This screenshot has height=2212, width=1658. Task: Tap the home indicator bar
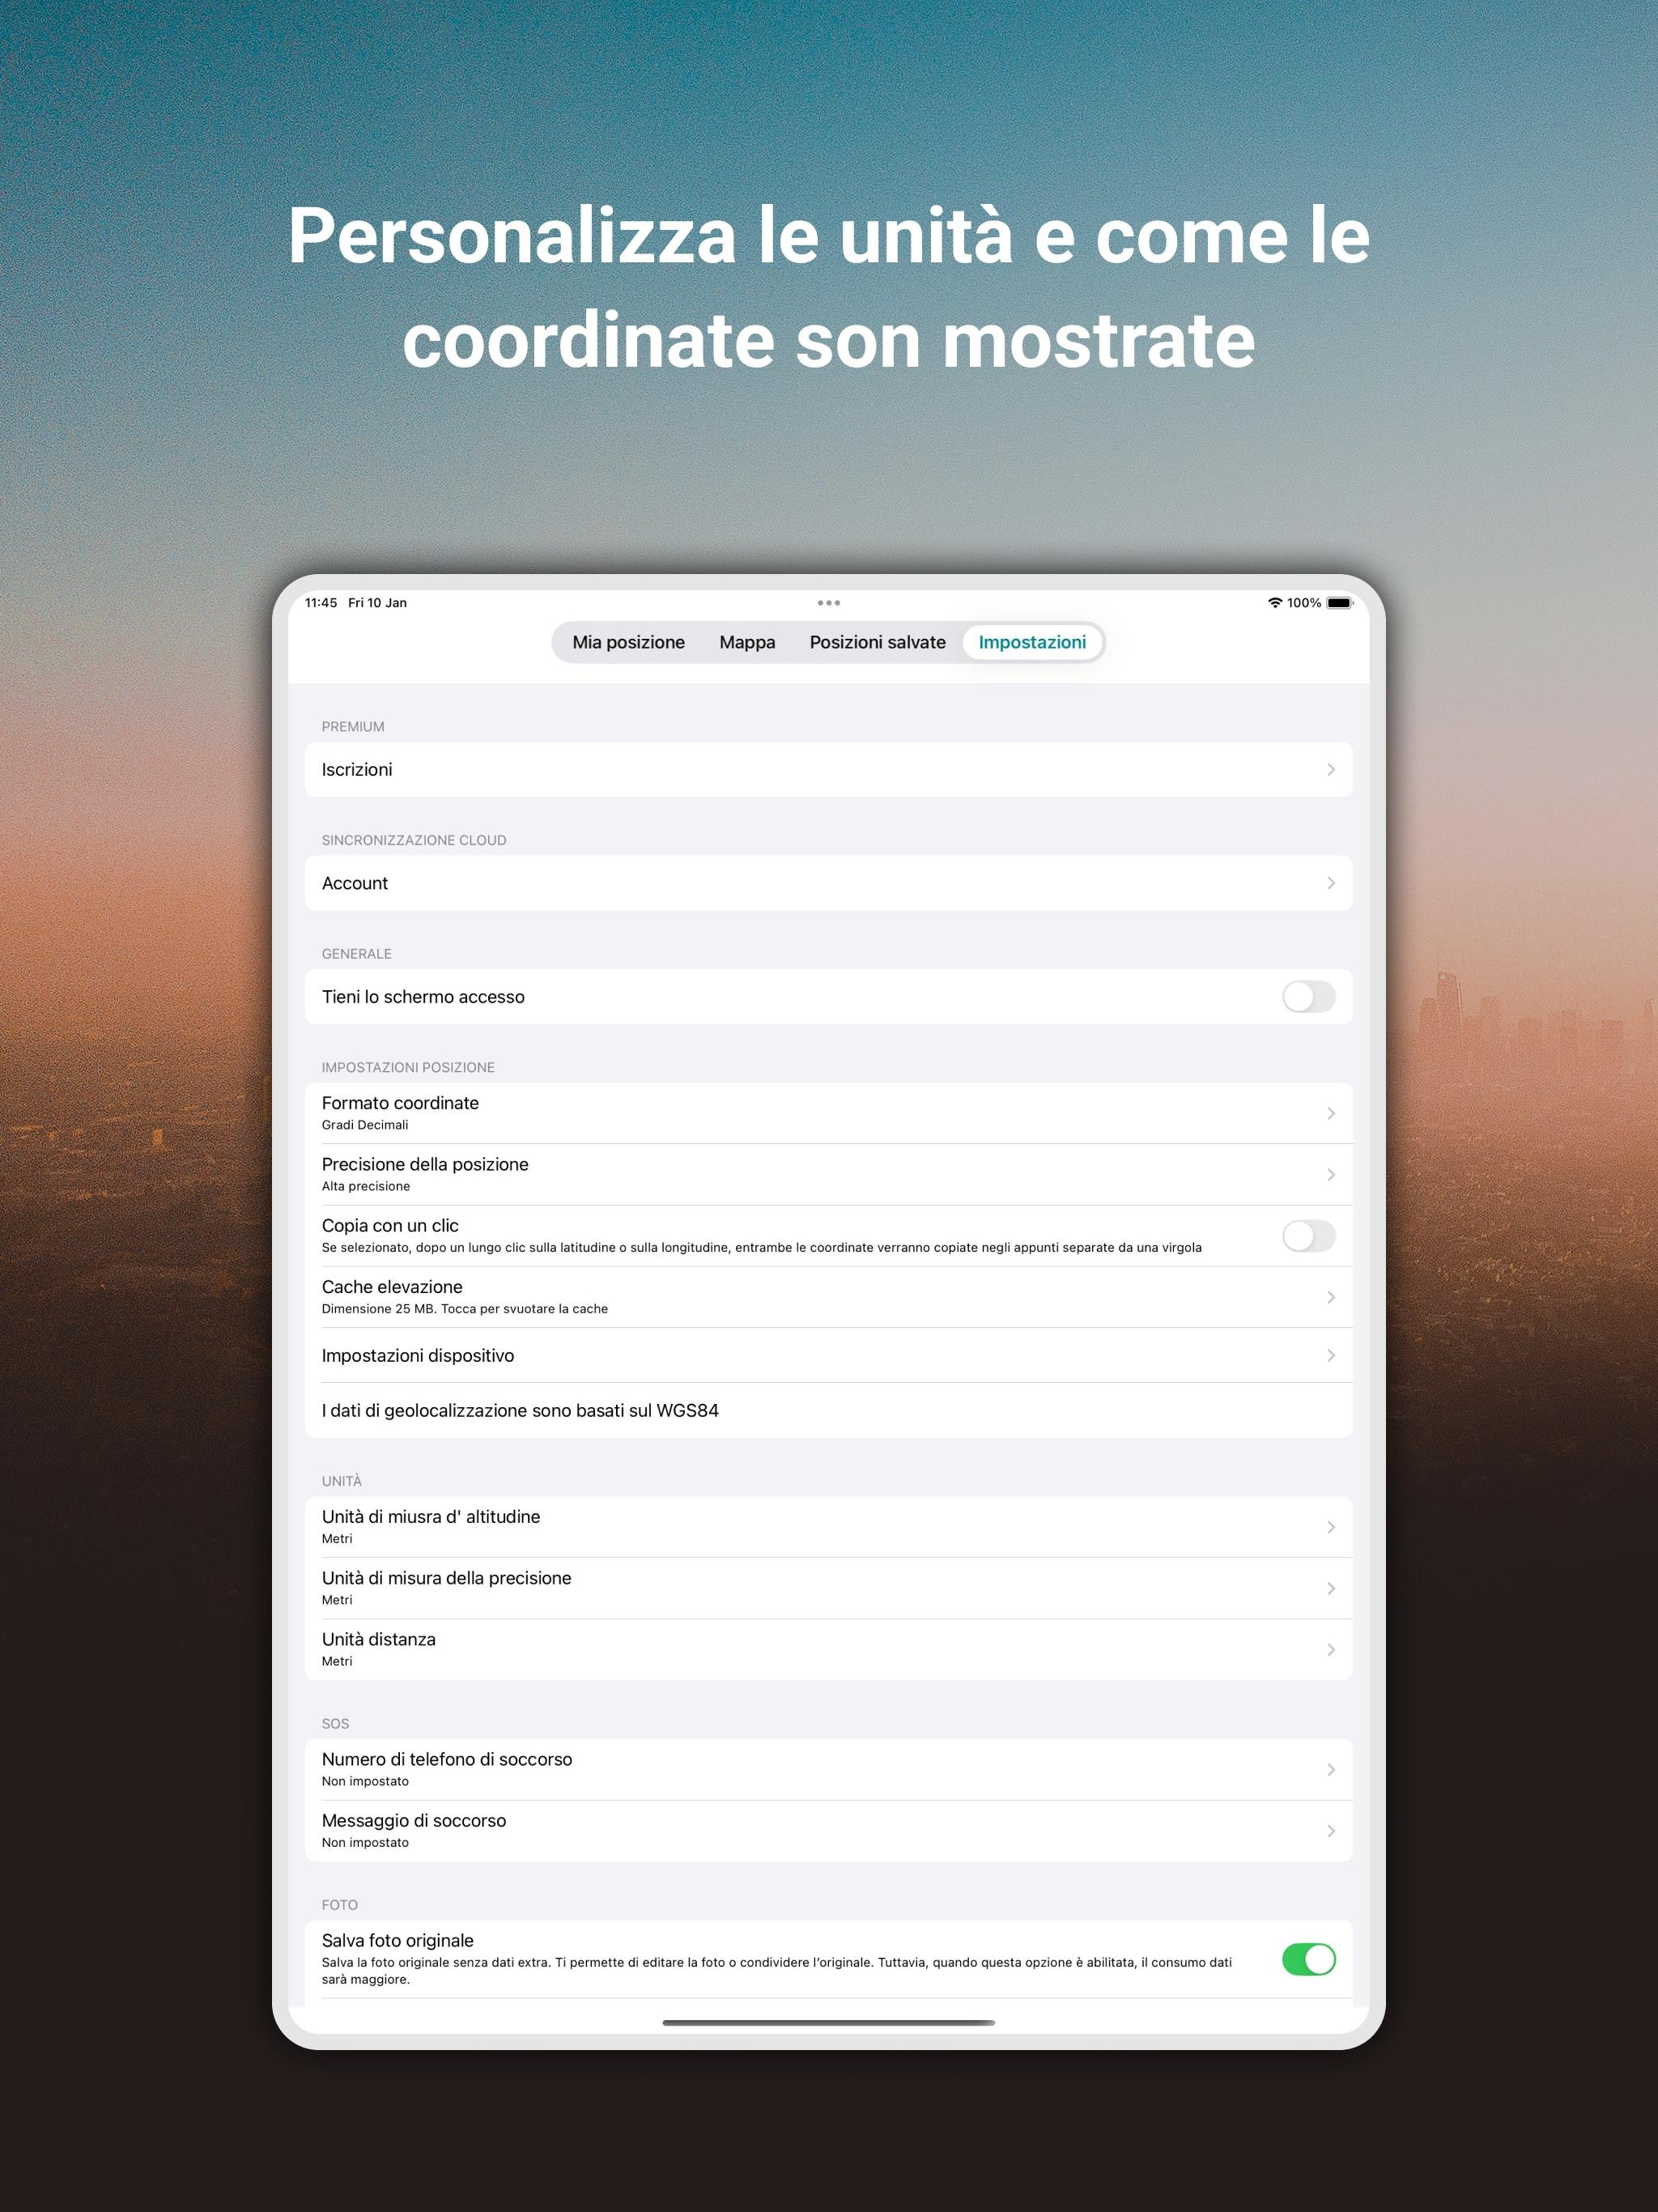pos(828,2022)
